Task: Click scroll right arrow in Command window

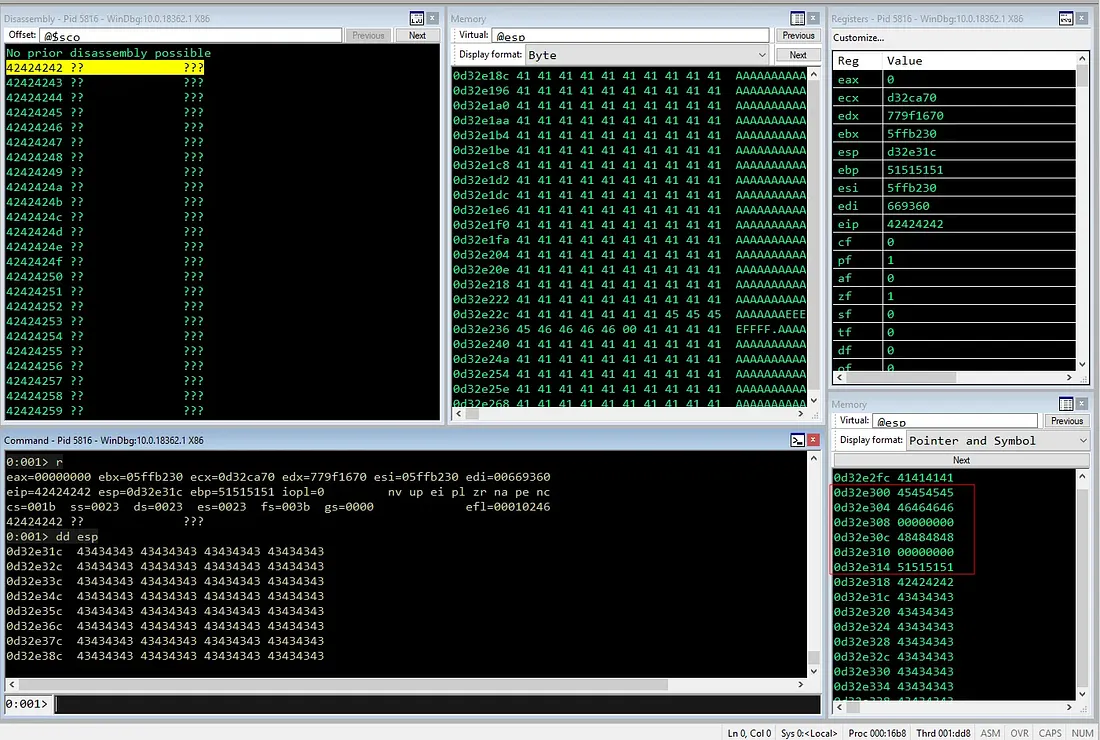Action: click(800, 684)
